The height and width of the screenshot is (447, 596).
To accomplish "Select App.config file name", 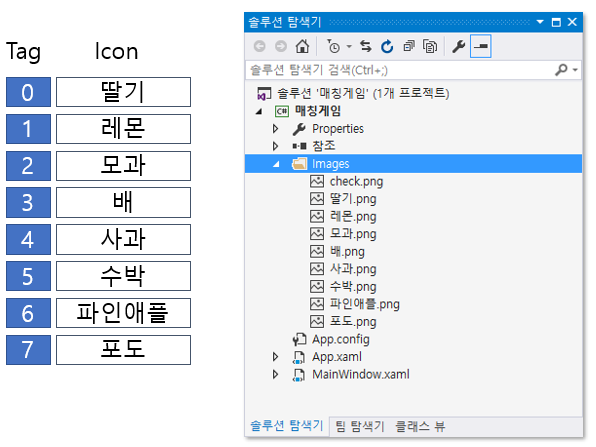I will tap(341, 339).
